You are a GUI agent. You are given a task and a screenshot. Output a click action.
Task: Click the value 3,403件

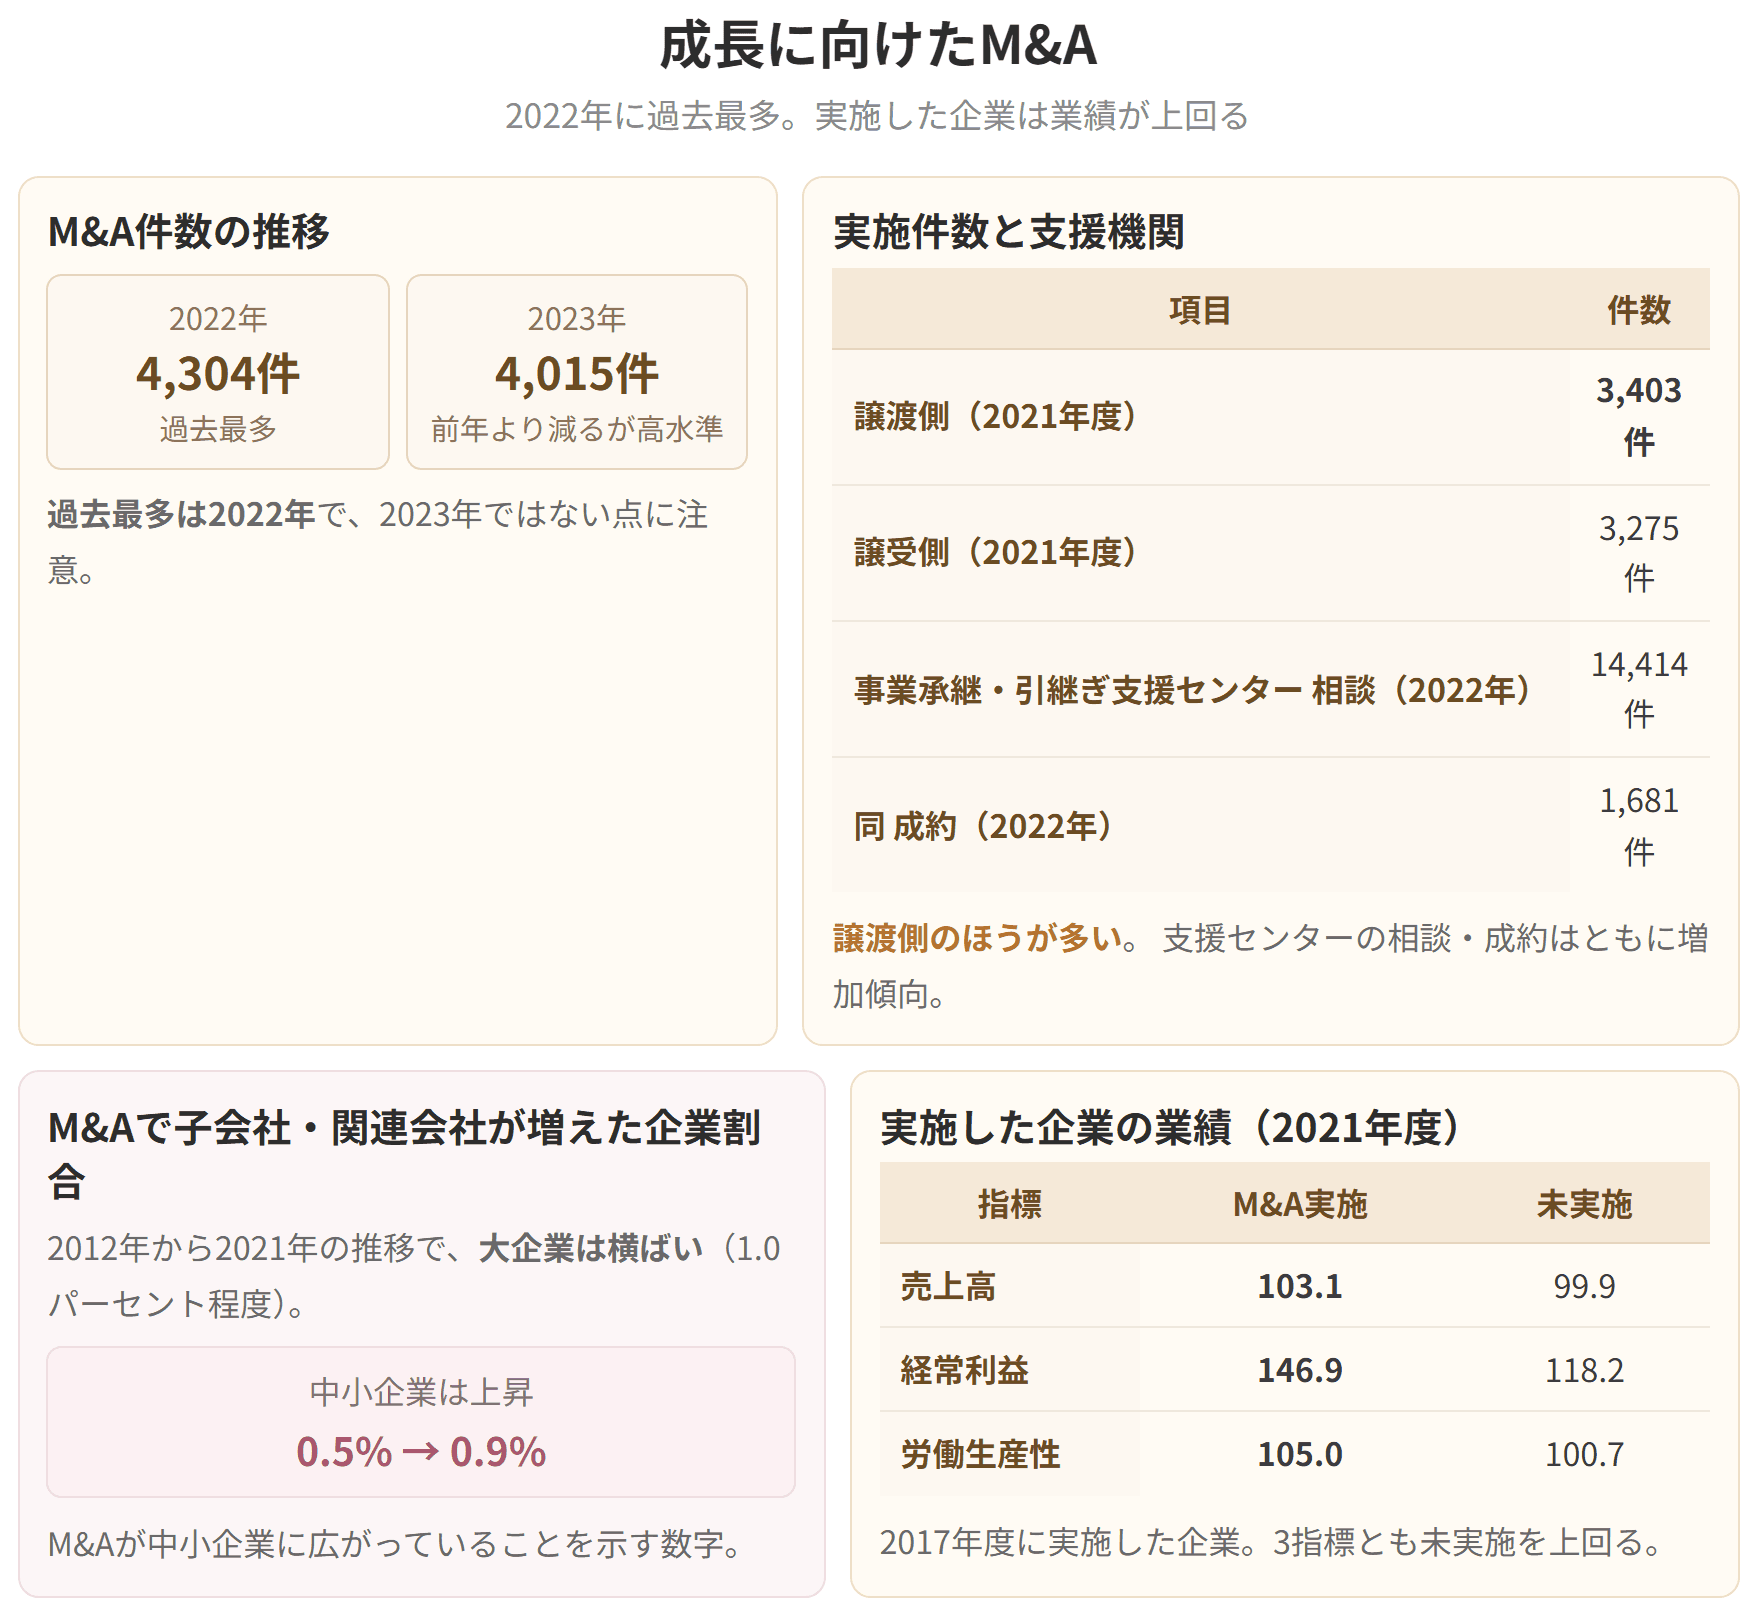tap(1639, 417)
